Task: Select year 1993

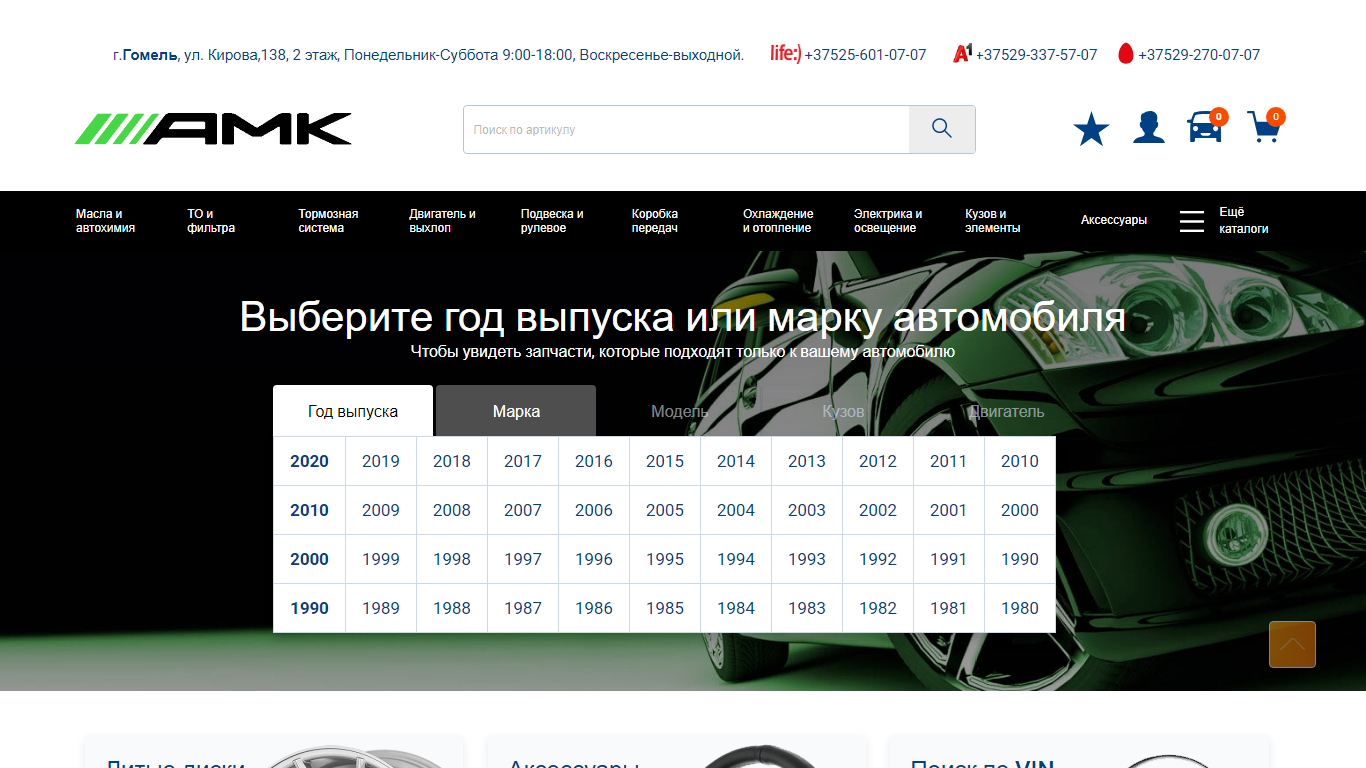Action: tap(806, 559)
